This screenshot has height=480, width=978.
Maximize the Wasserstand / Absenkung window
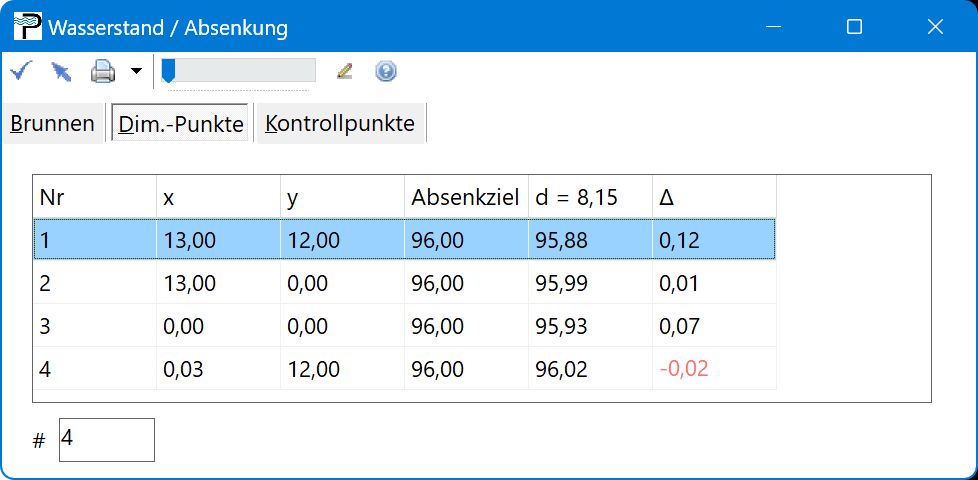tap(854, 27)
